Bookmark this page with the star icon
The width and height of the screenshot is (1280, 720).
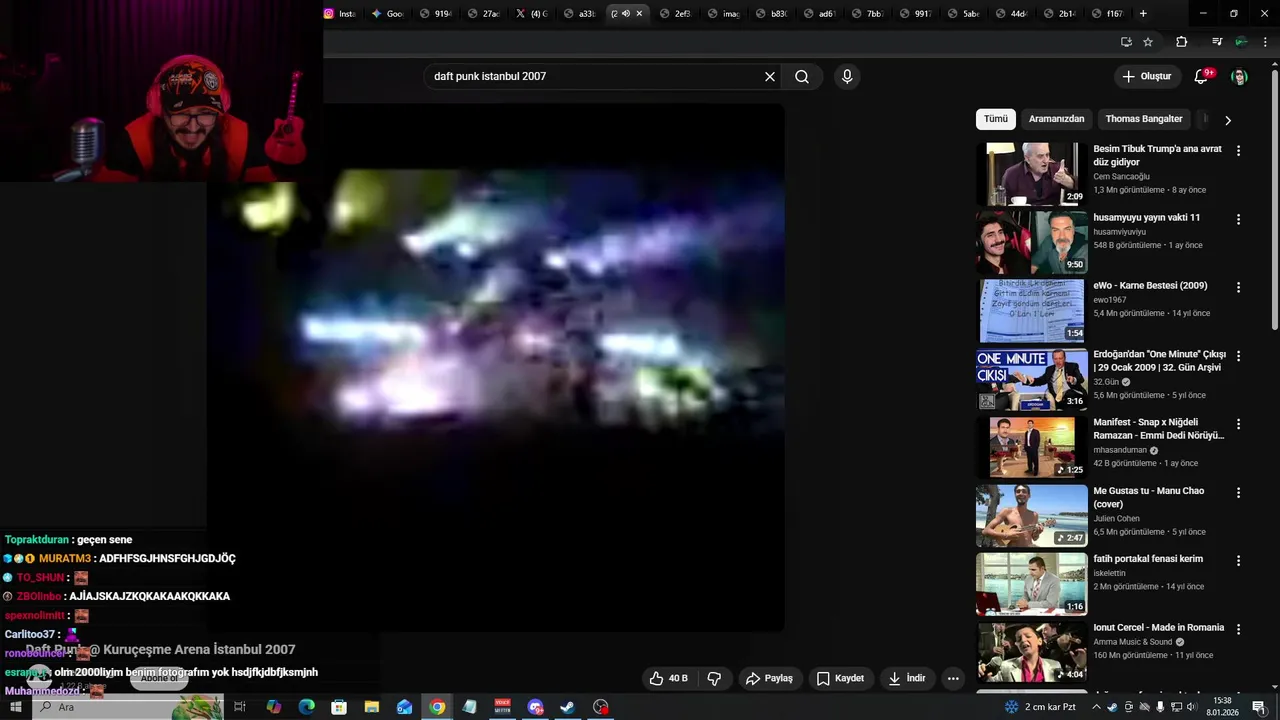(1148, 42)
